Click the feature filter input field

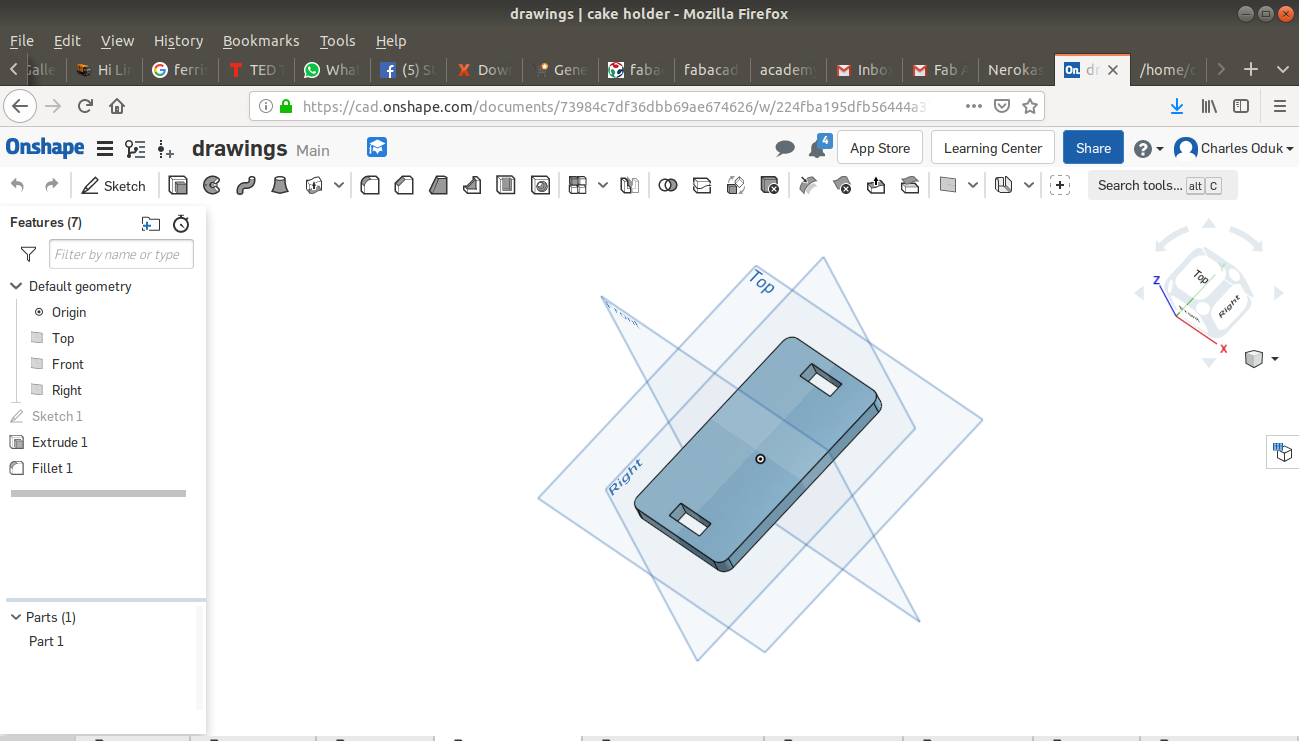coord(121,254)
